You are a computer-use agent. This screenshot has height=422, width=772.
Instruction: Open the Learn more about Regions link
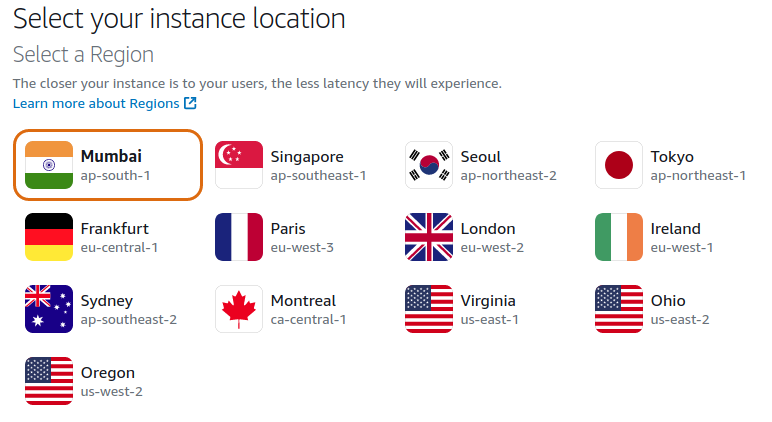[x=96, y=104]
